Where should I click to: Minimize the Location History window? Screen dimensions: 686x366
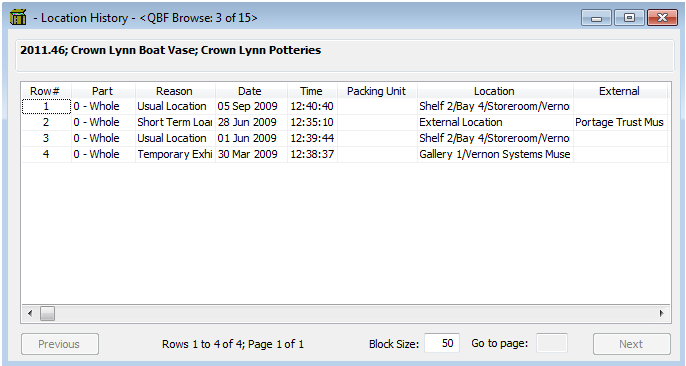pos(596,18)
